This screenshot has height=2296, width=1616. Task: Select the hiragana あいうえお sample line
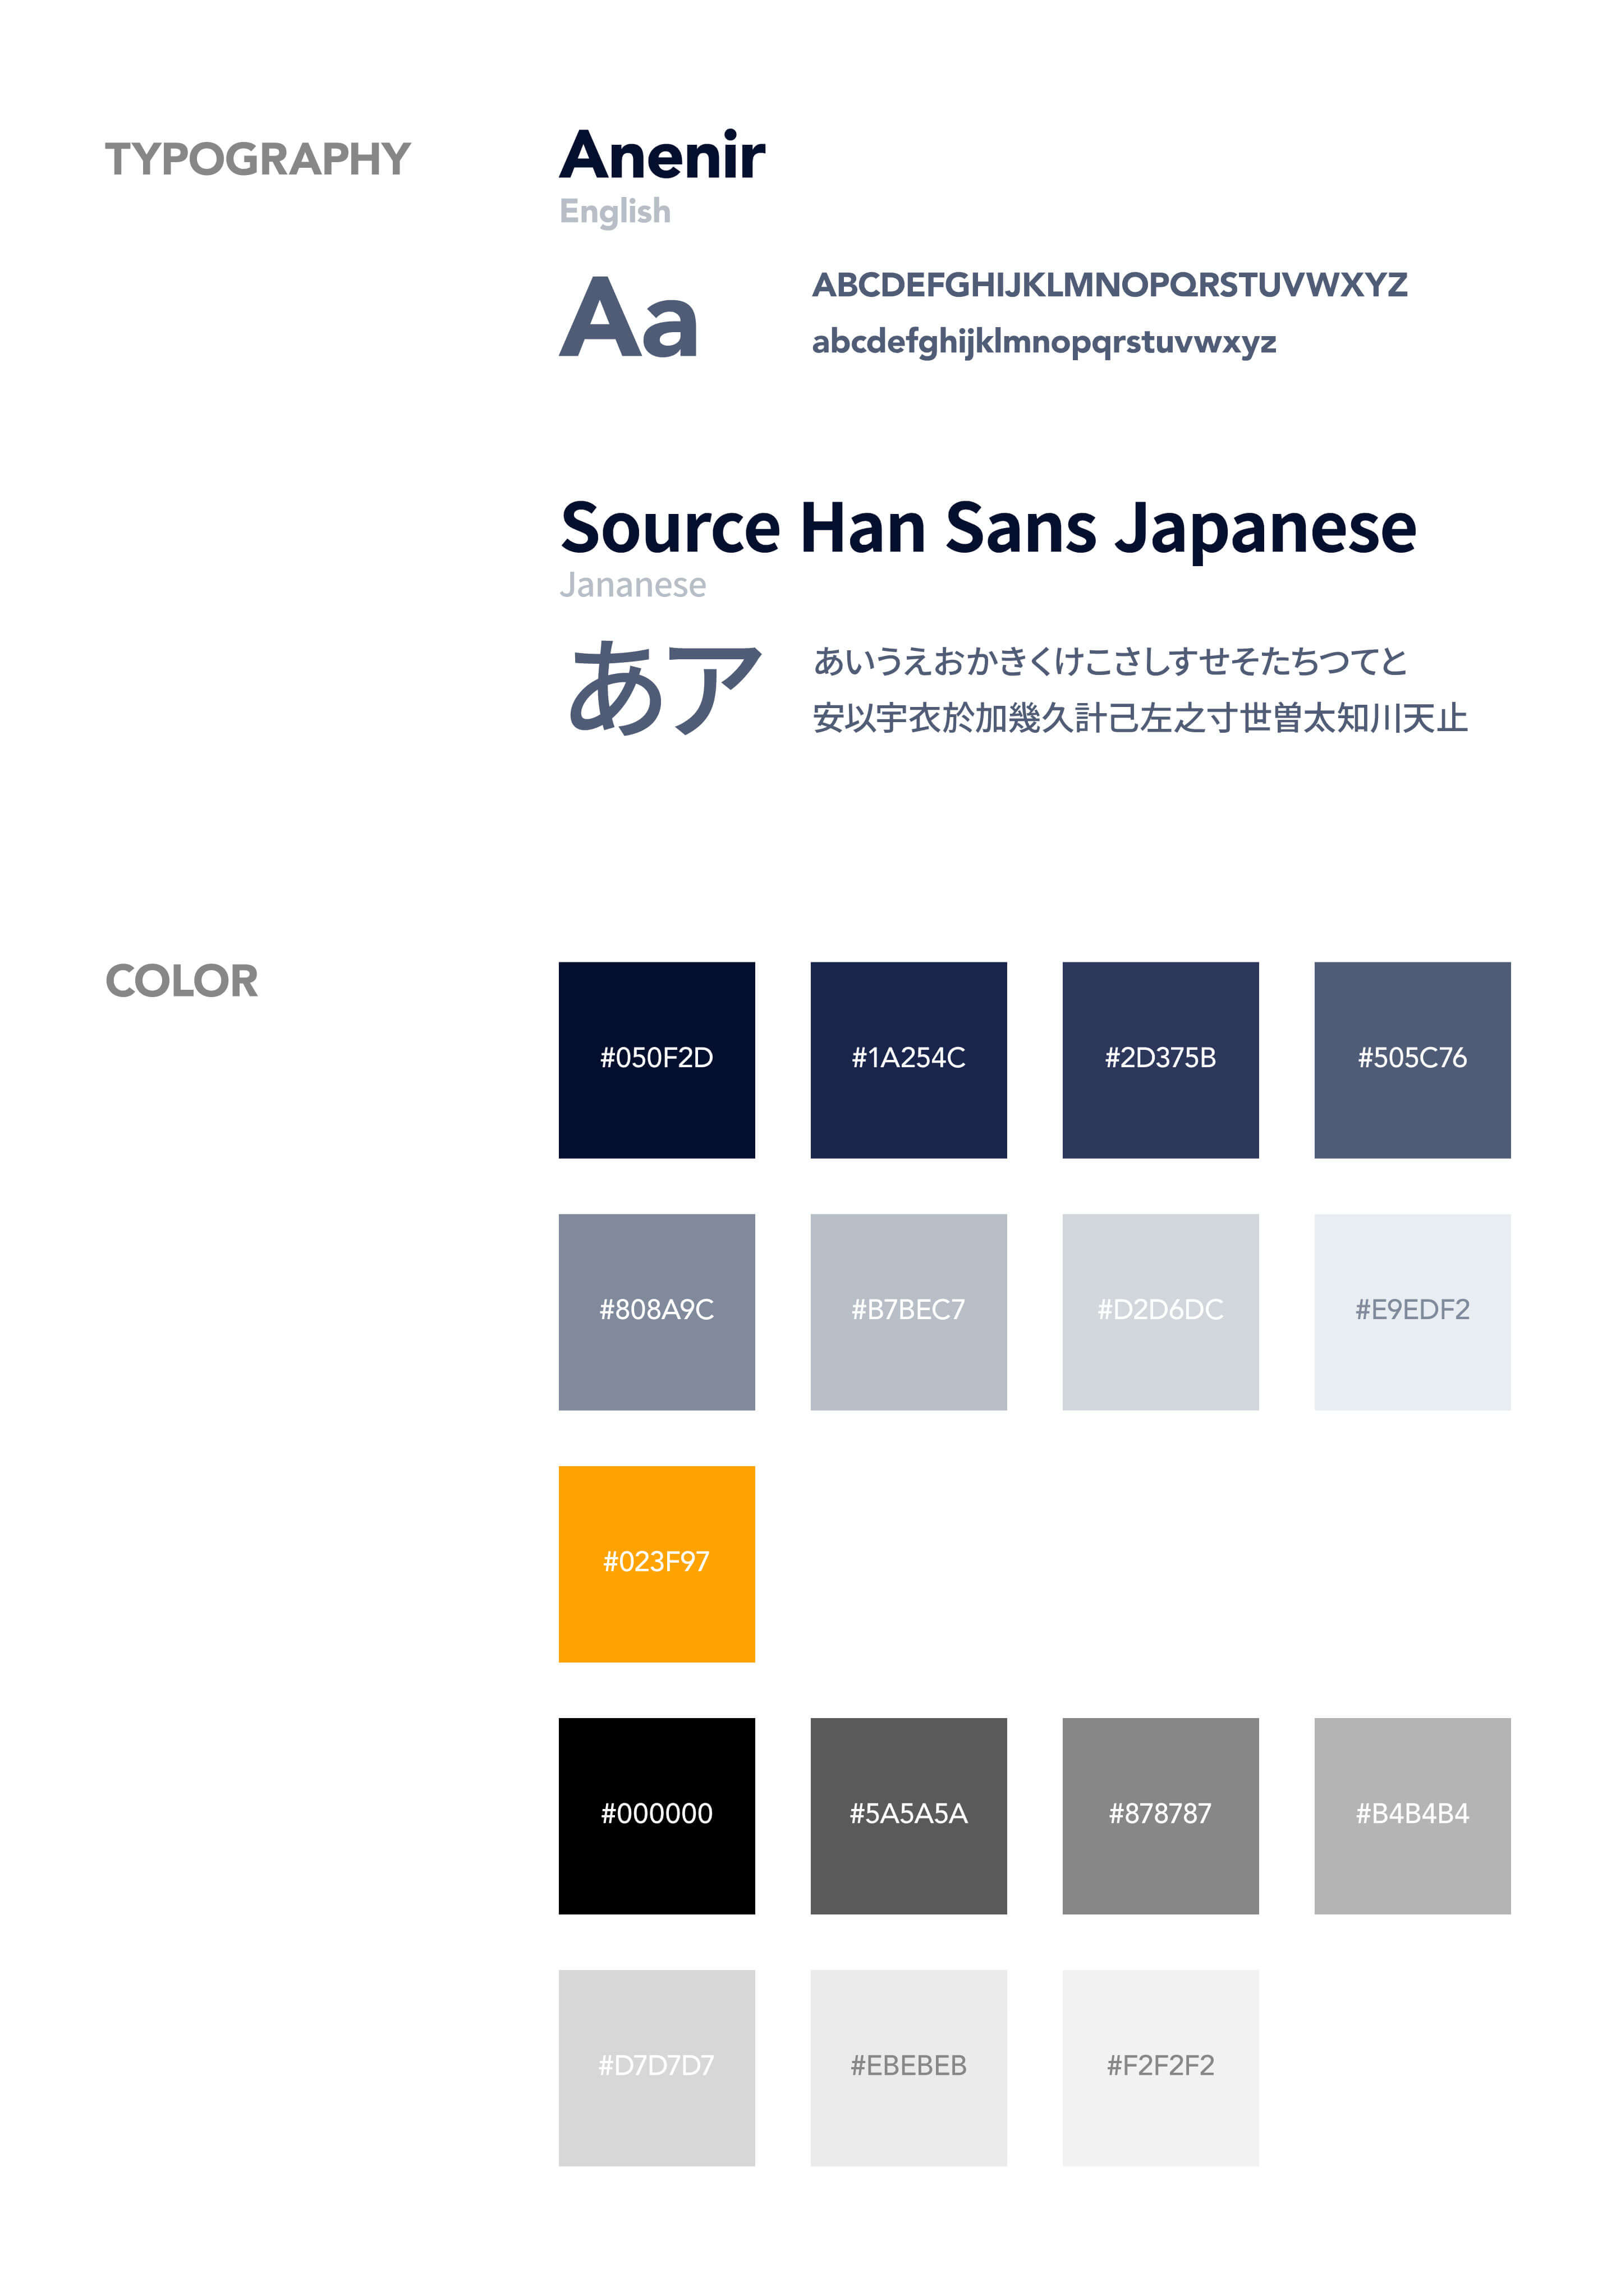1110,661
